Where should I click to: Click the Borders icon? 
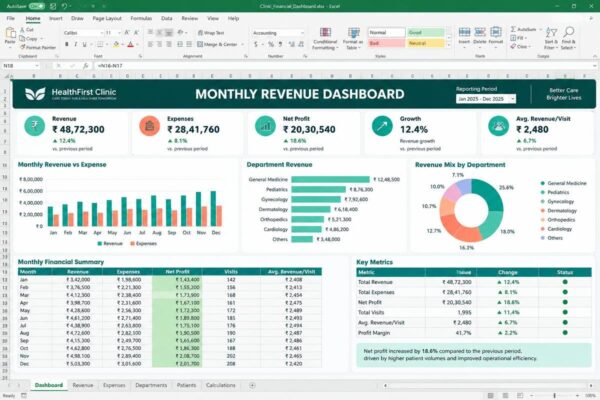coord(99,44)
